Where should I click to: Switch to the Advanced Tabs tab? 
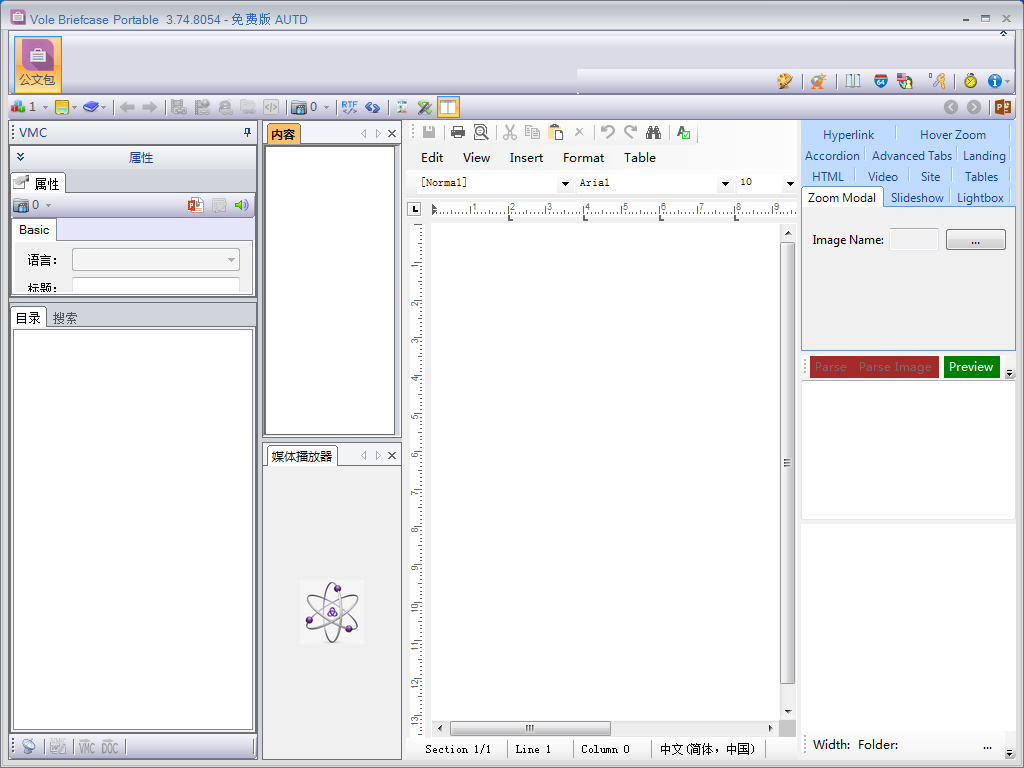[912, 155]
